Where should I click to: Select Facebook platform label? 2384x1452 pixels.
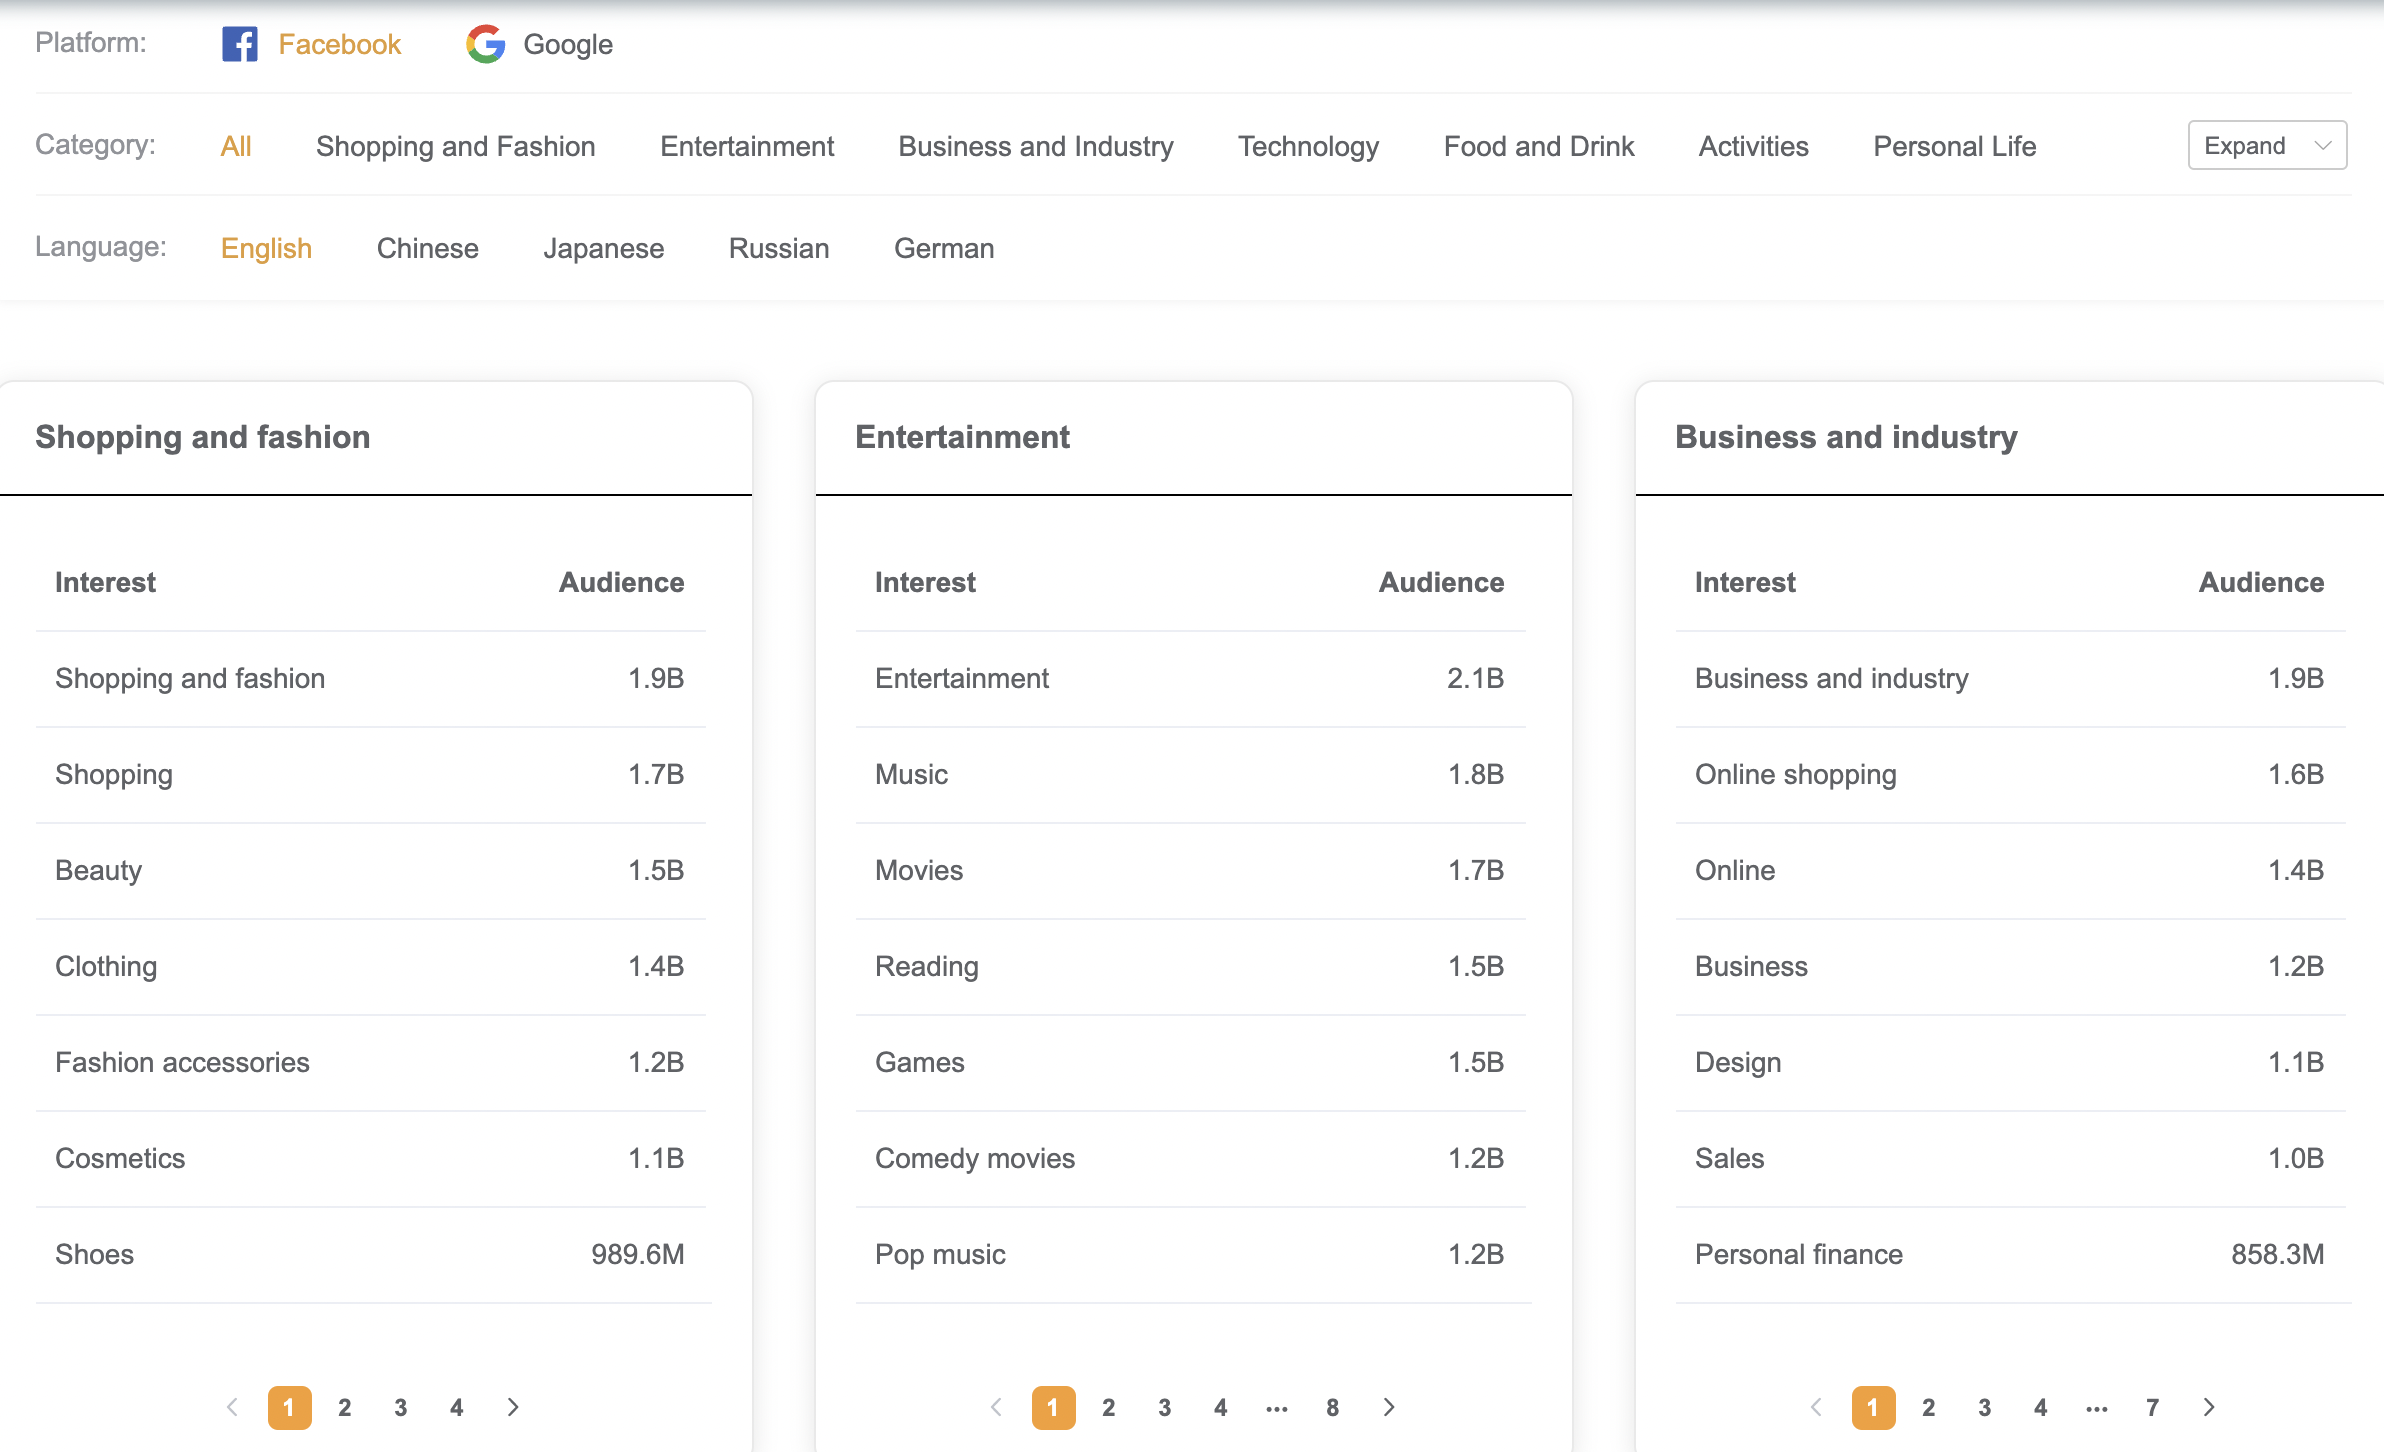coord(339,44)
